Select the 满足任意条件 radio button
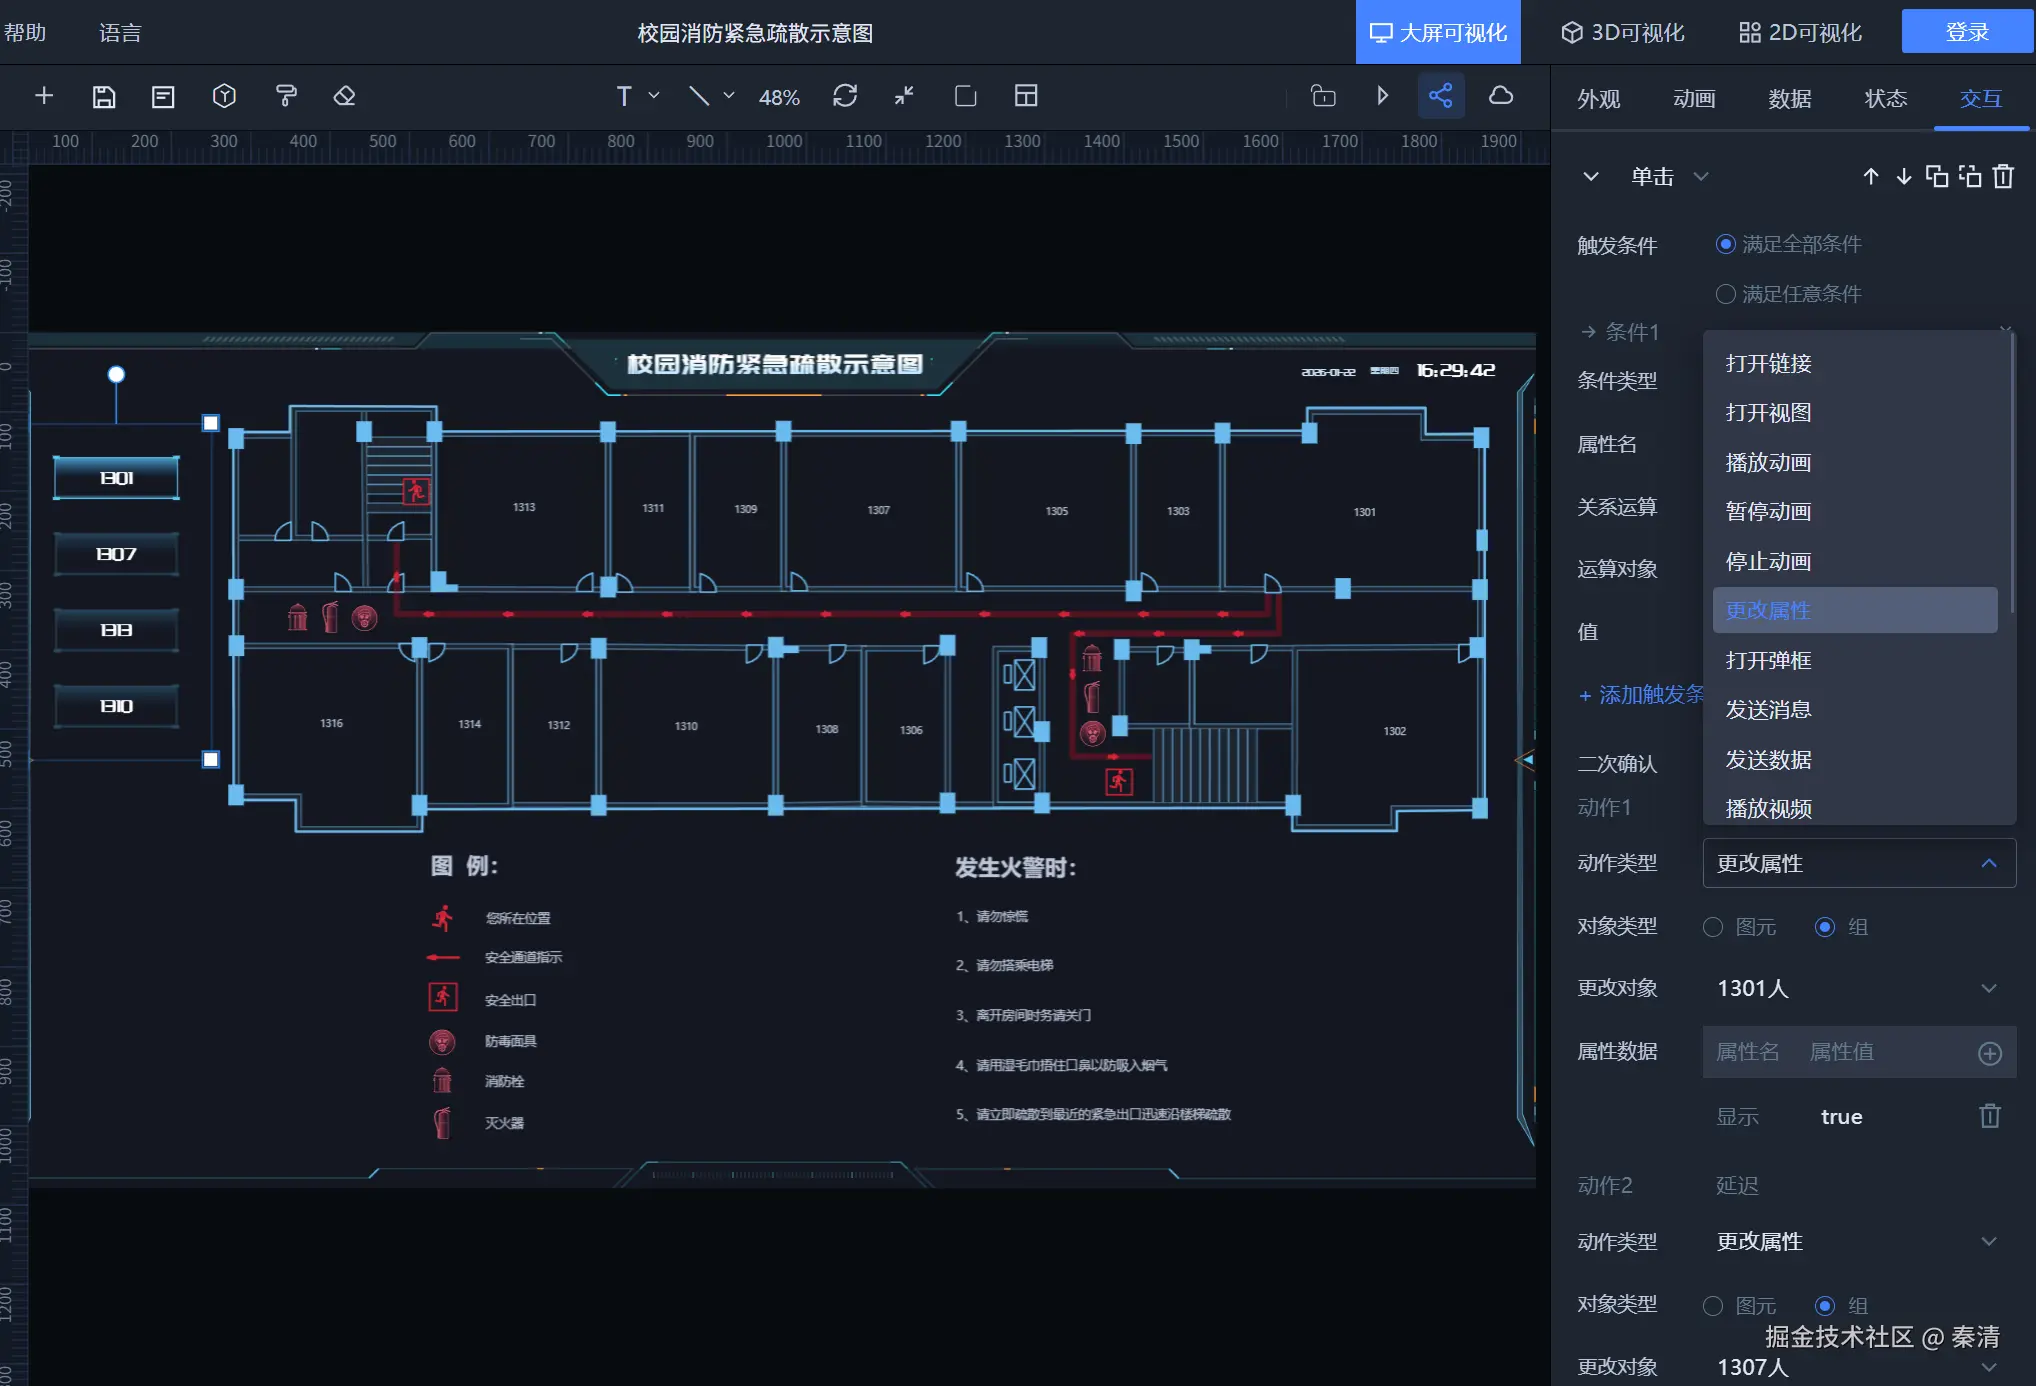 point(1725,294)
